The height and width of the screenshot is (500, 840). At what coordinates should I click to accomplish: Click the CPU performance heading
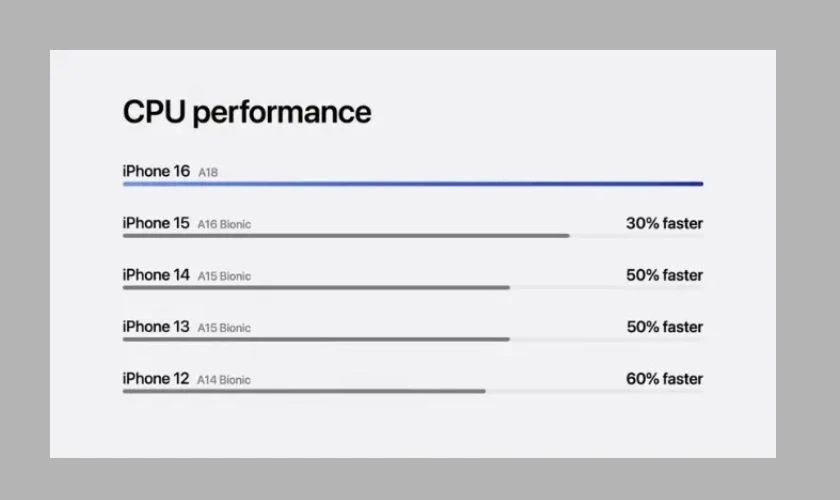246,112
